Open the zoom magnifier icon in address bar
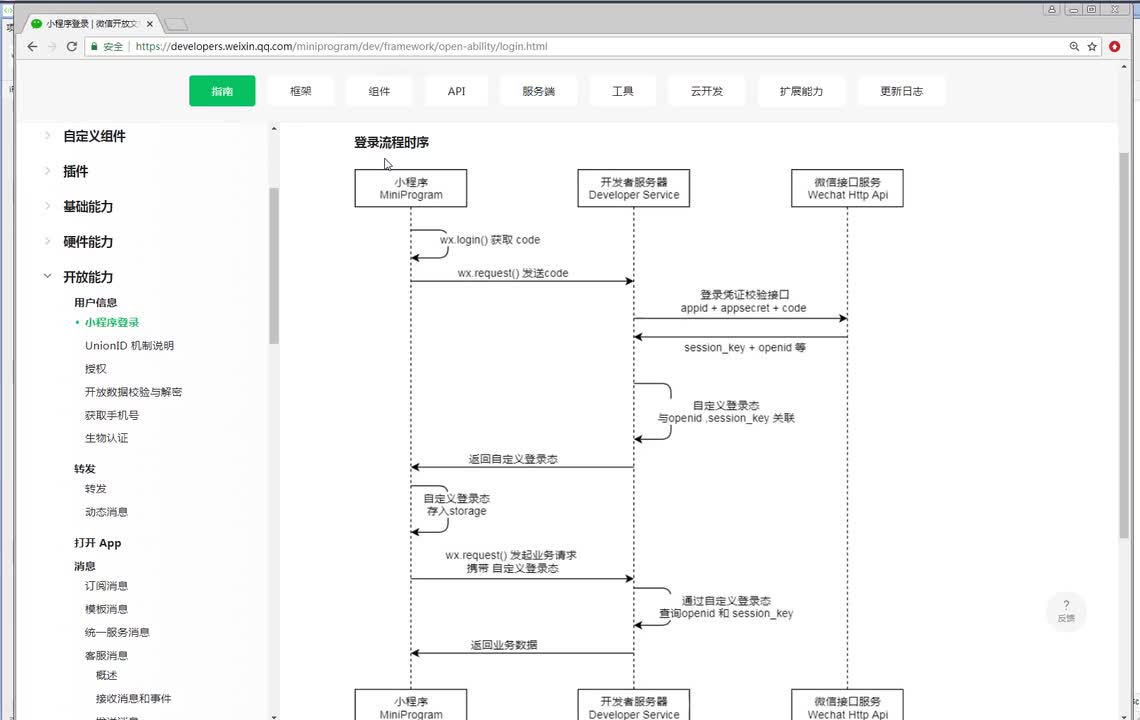This screenshot has width=1140, height=720. (1074, 47)
